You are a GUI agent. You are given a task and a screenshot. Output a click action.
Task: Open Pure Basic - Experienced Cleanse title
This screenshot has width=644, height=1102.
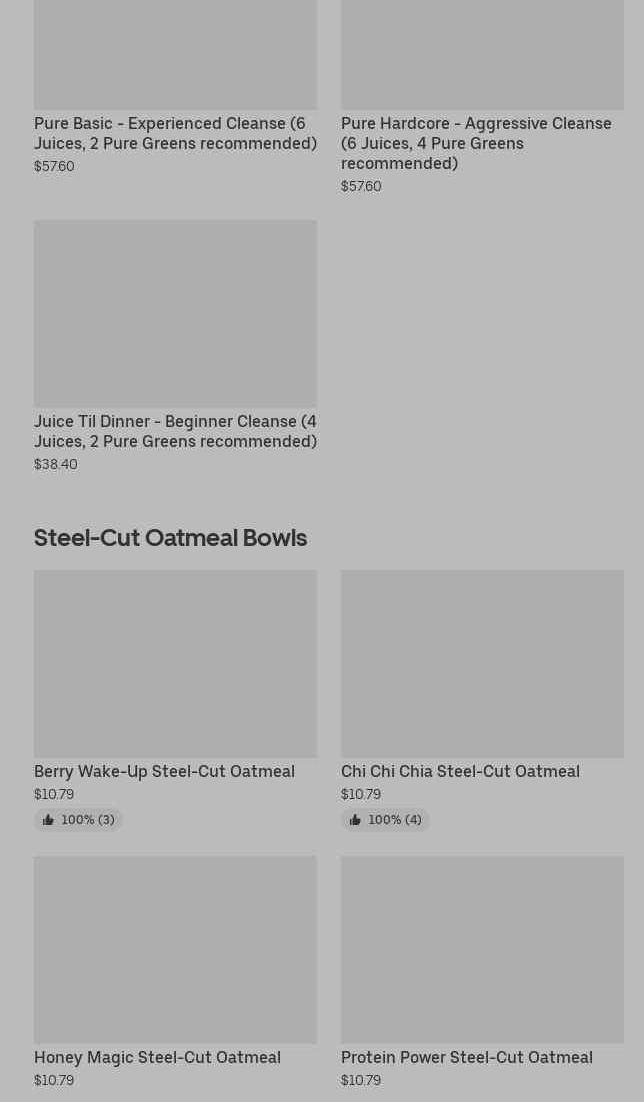(x=175, y=133)
